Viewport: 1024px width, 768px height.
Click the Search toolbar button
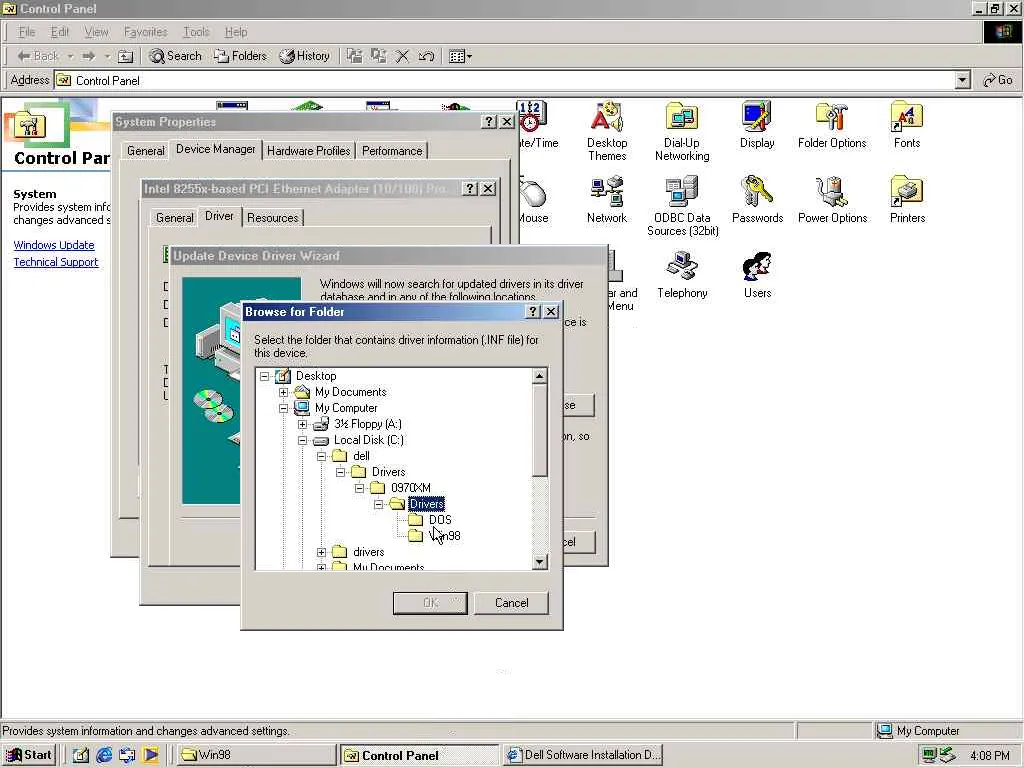(x=176, y=56)
